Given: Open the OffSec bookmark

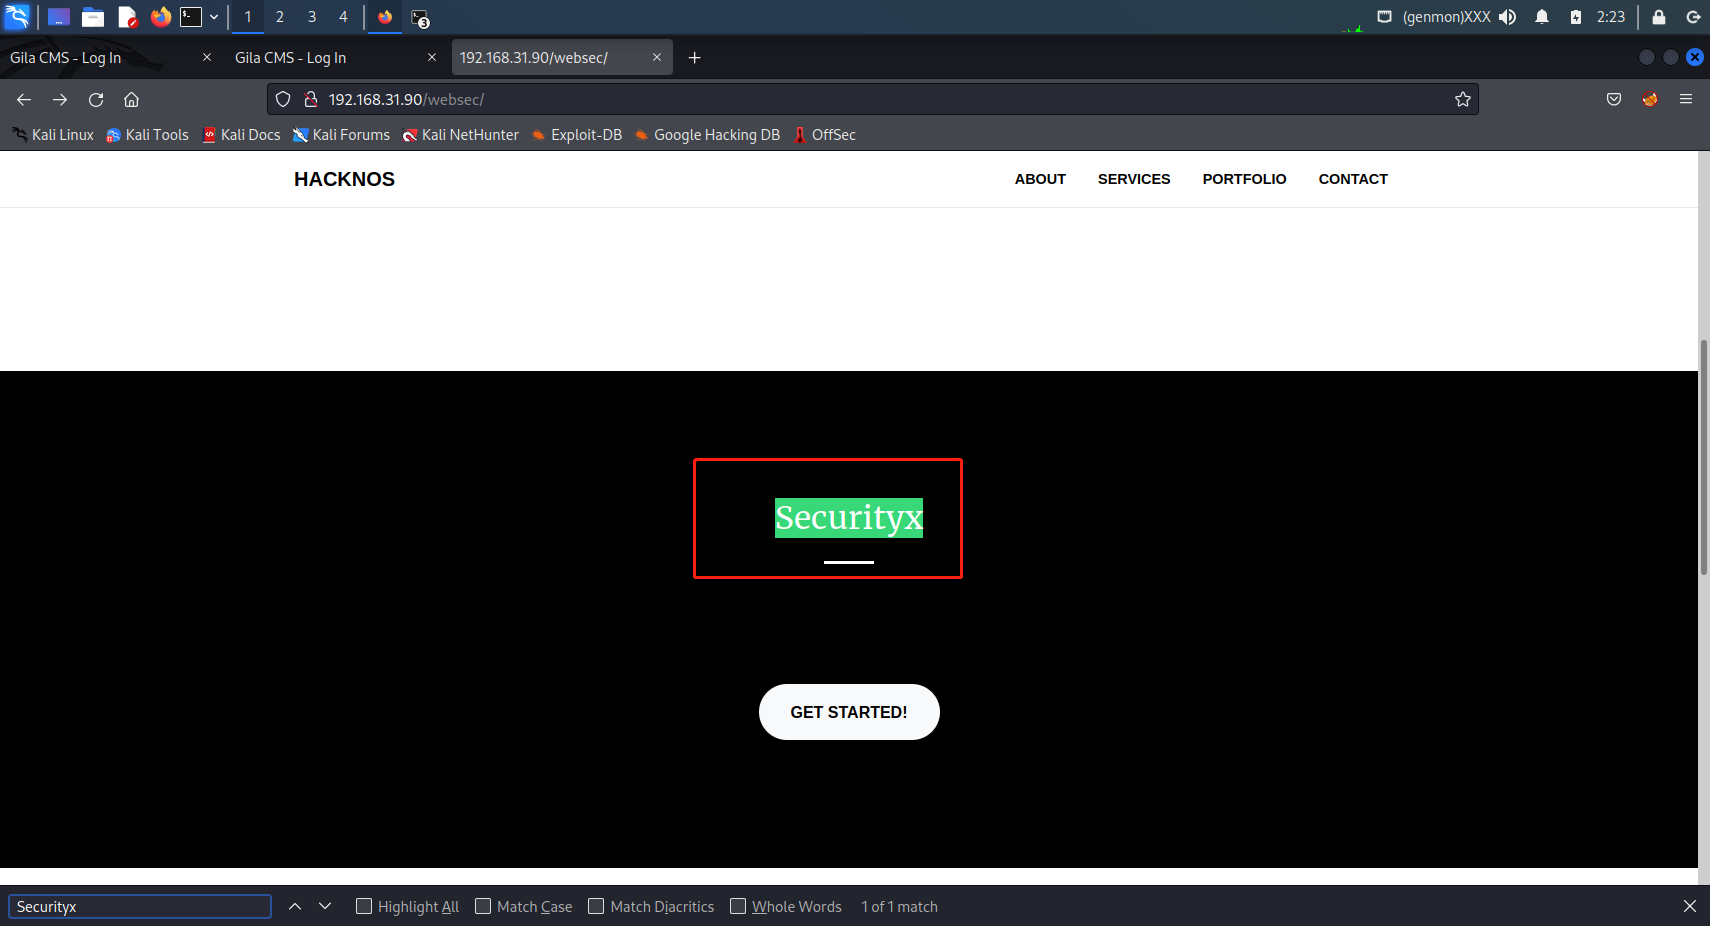Looking at the screenshot, I should 824,135.
